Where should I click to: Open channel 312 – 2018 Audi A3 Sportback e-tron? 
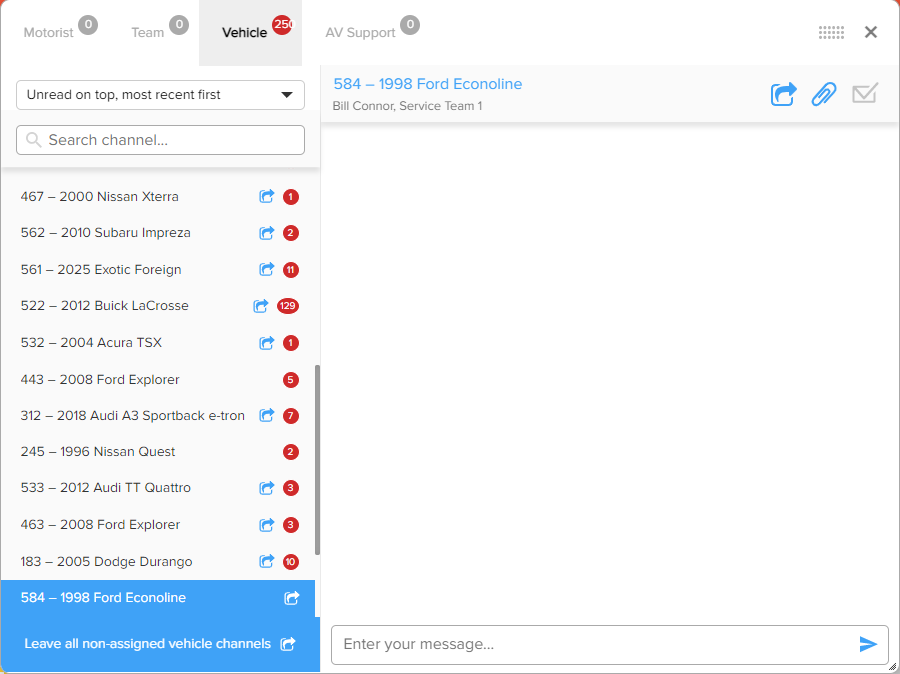click(158, 415)
